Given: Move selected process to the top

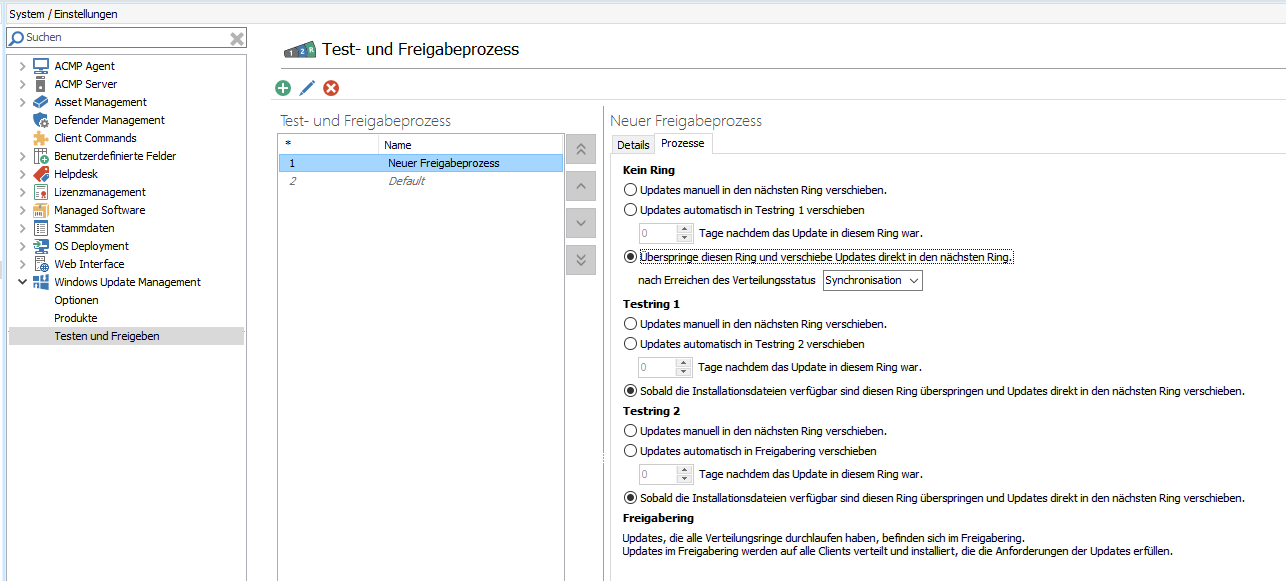Looking at the screenshot, I should point(580,149).
